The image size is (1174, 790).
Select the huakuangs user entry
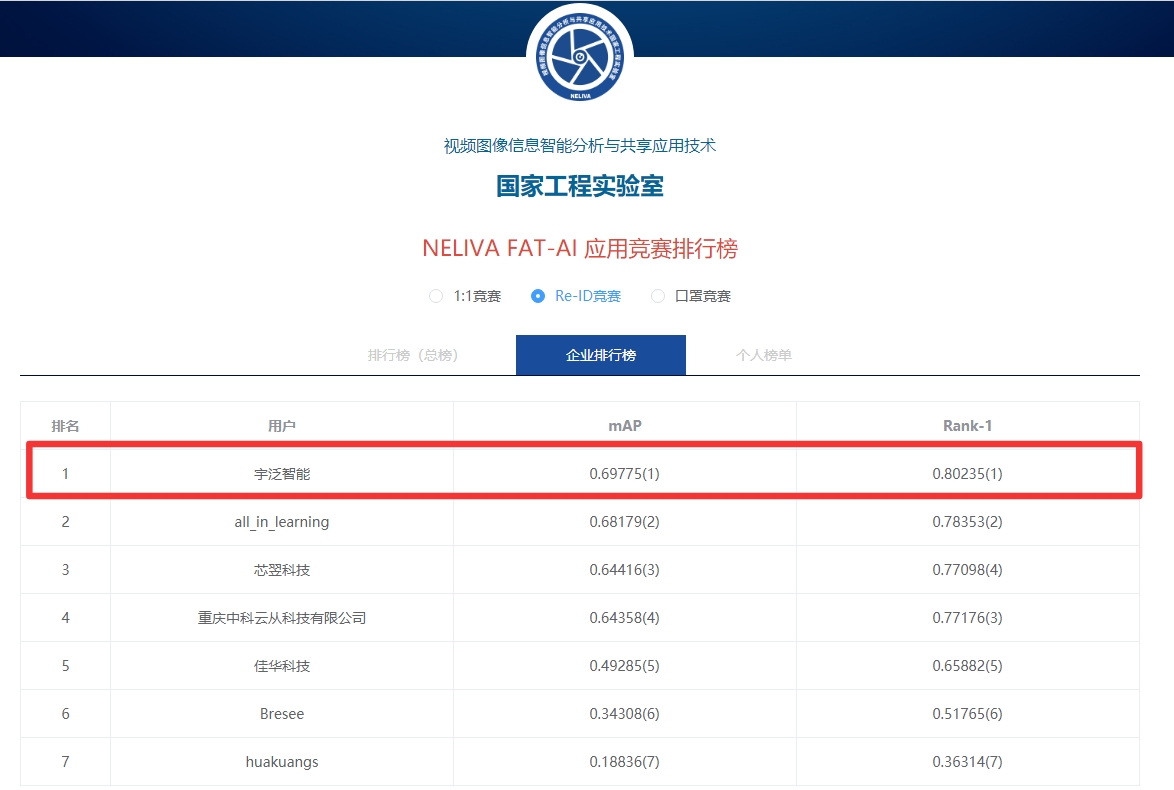coord(282,762)
